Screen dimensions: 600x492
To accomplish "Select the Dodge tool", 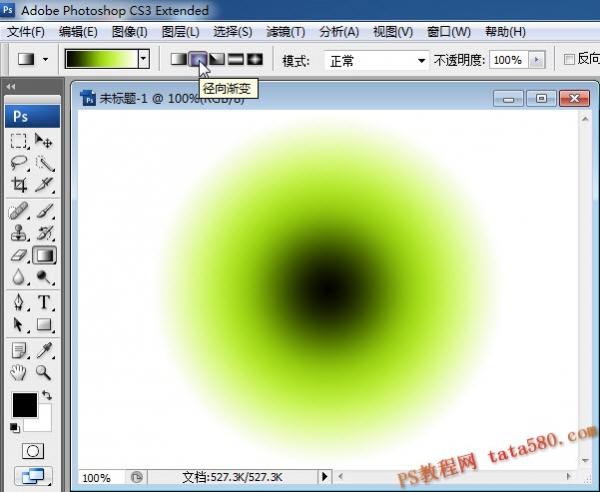I will (44, 277).
